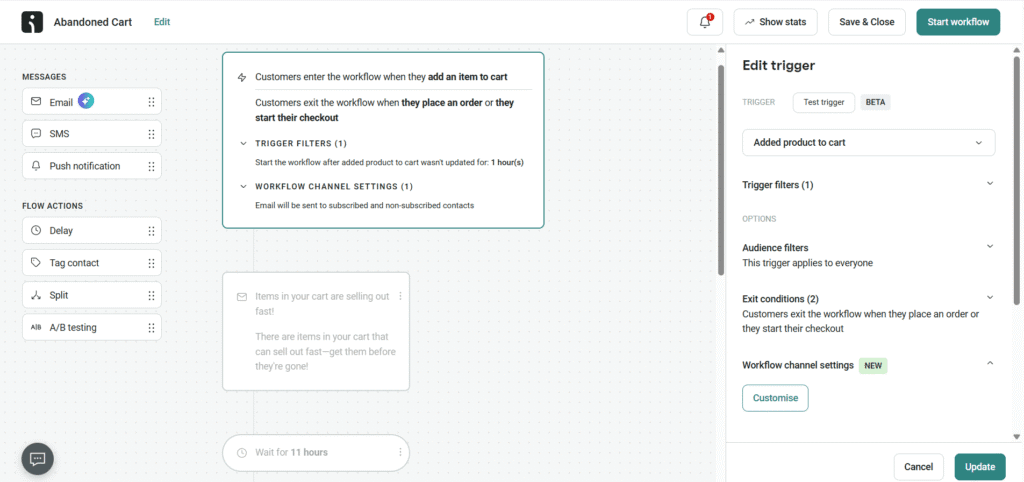This screenshot has width=1024, height=482.
Task: Open the Wait step options menu
Action: [x=400, y=452]
